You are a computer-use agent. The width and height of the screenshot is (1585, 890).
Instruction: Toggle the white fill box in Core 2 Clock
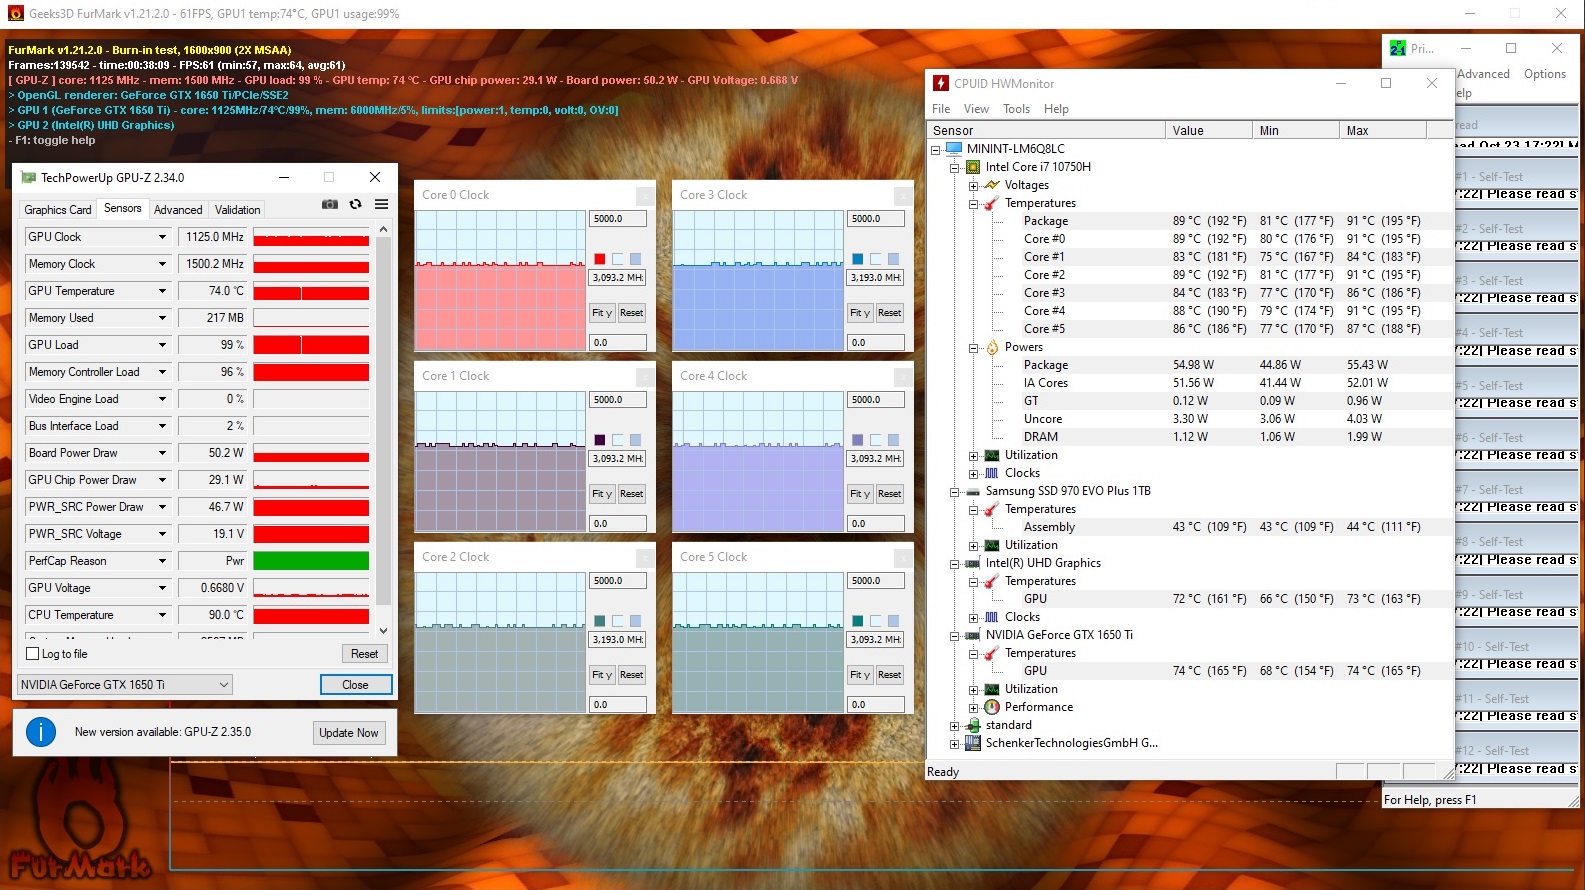tap(617, 621)
